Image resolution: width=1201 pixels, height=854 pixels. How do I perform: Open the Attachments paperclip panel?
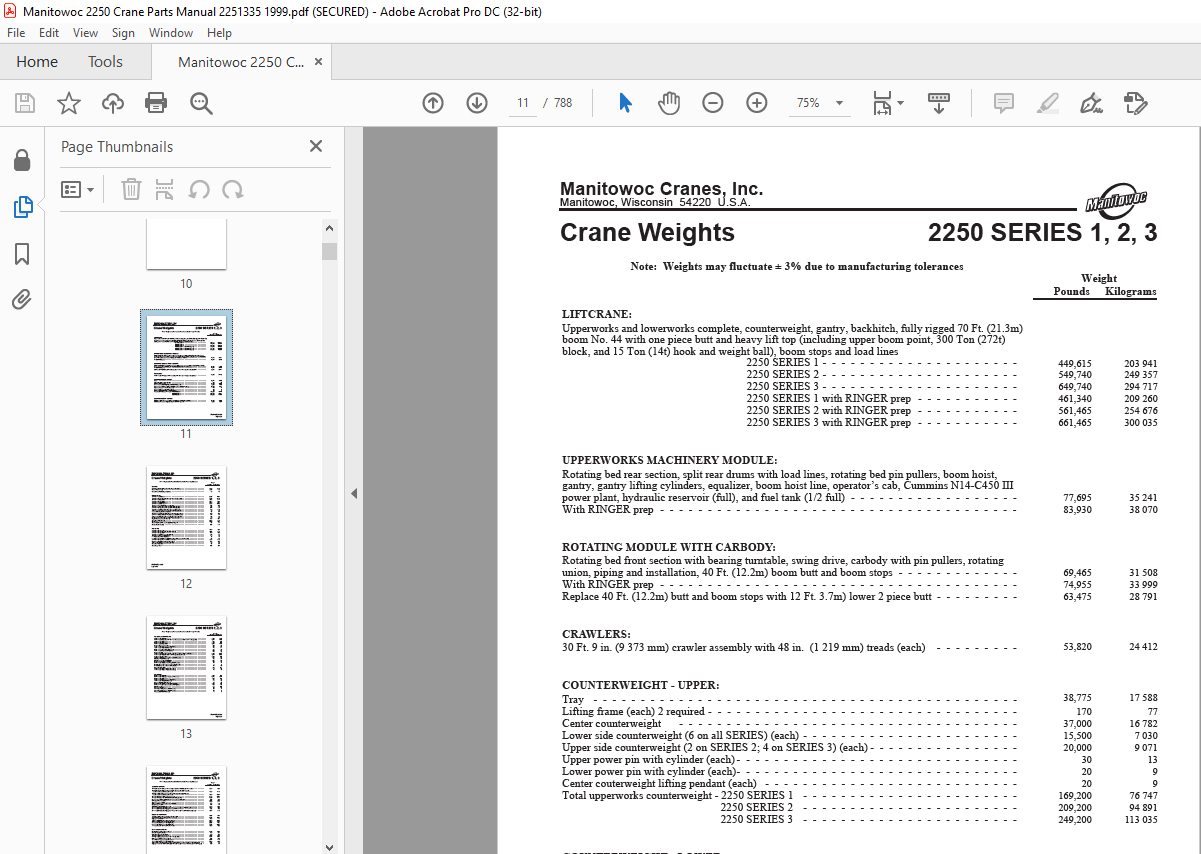22,299
